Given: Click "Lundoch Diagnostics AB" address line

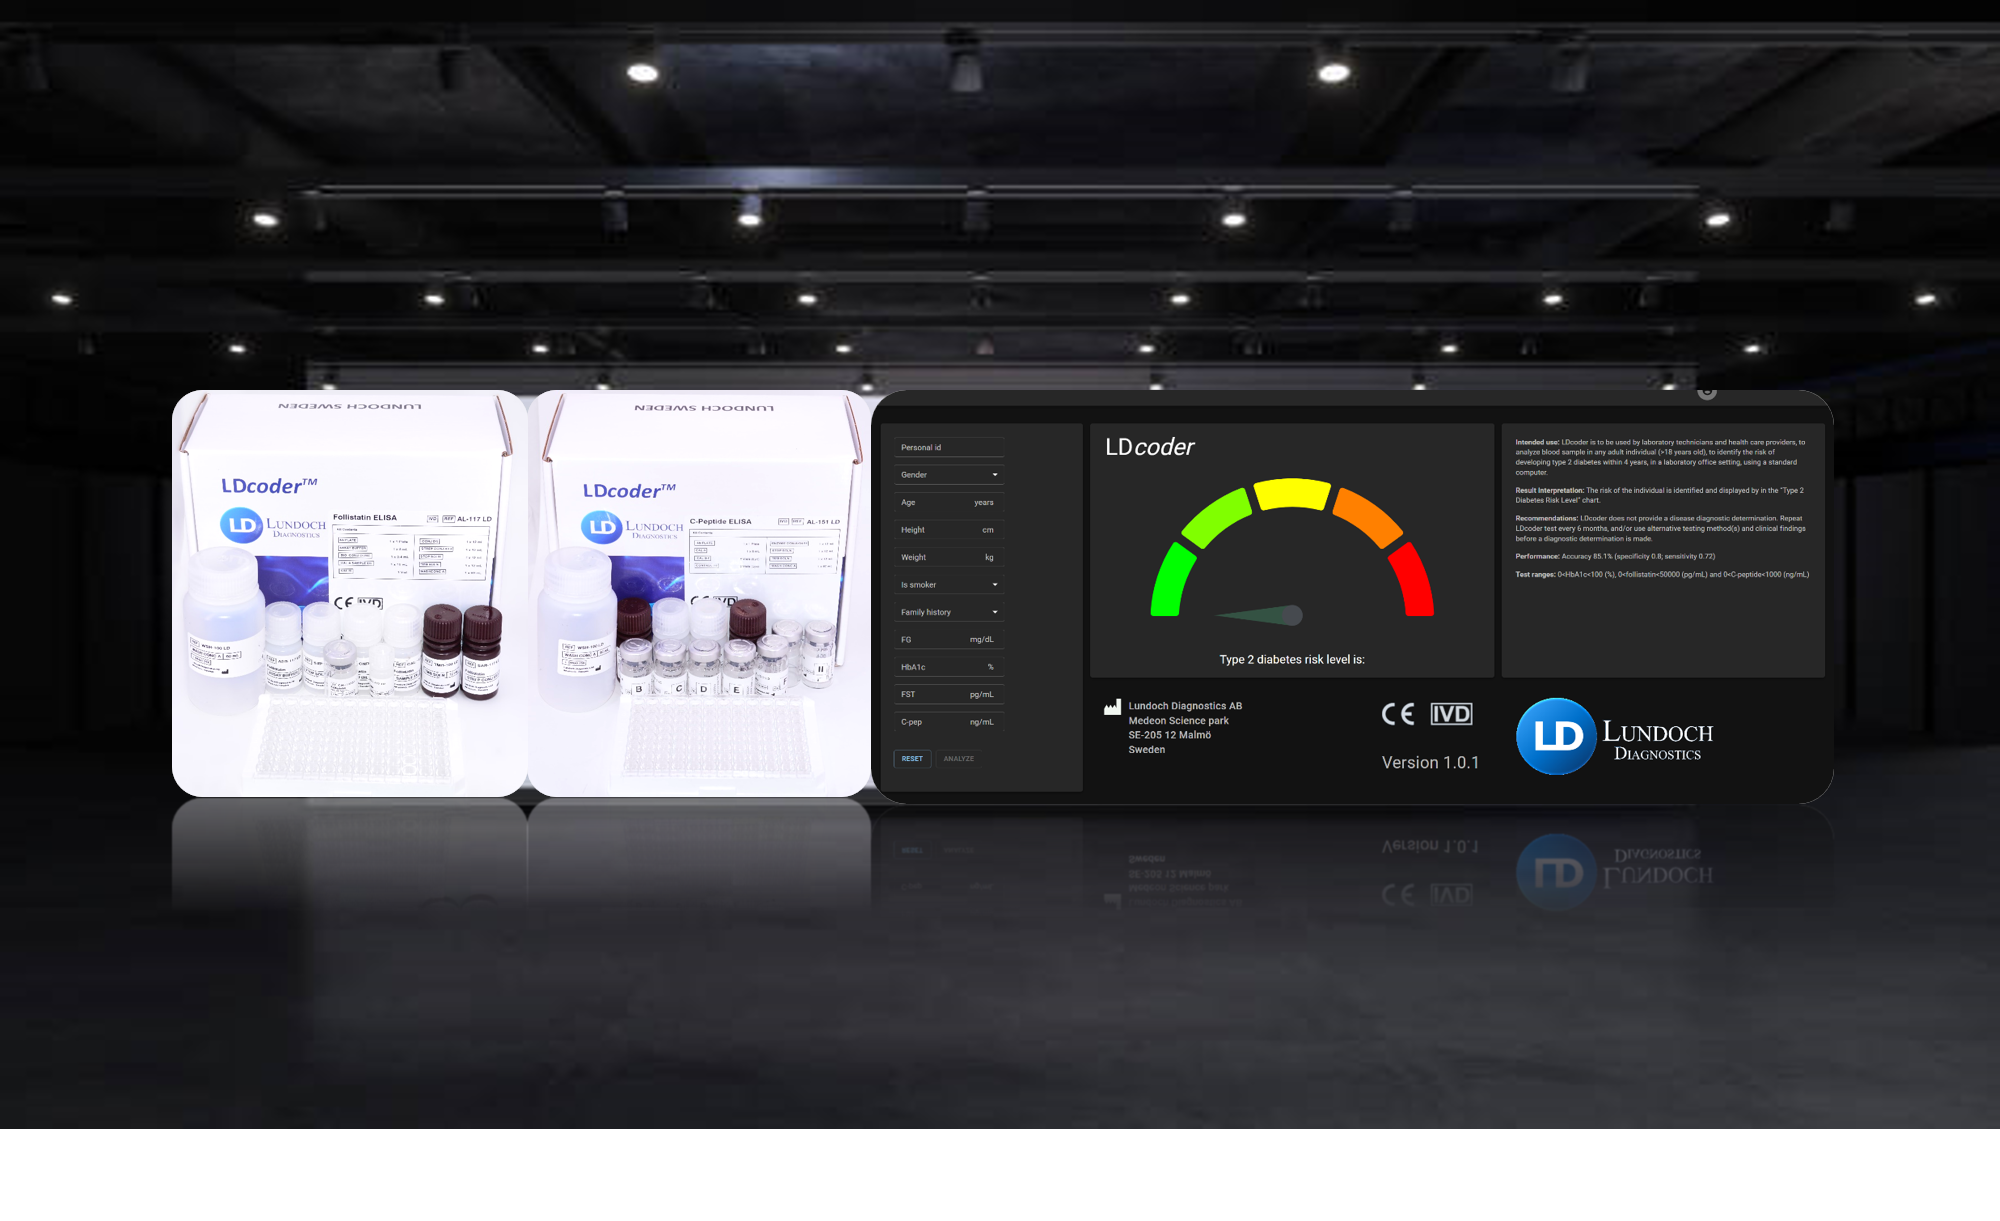Looking at the screenshot, I should pyautogui.click(x=1185, y=706).
